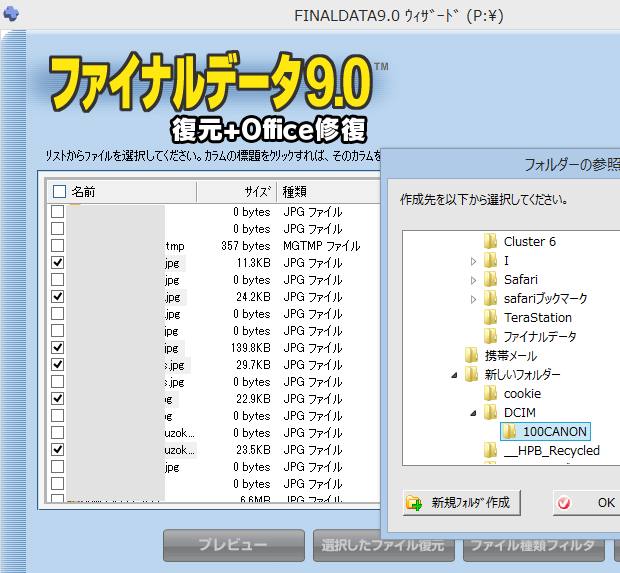Expand the safariブックマーク folder node
The image size is (620, 573).
[x=473, y=298]
